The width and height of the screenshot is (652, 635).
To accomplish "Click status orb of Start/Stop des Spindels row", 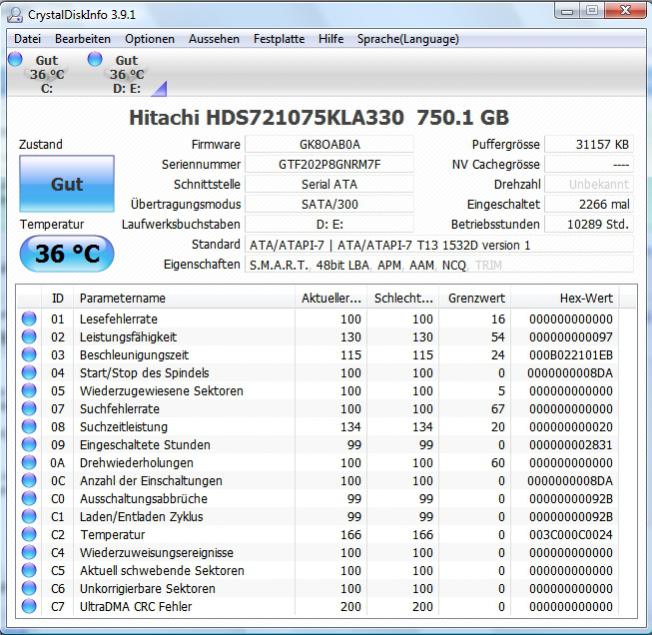I will pyautogui.click(x=29, y=372).
